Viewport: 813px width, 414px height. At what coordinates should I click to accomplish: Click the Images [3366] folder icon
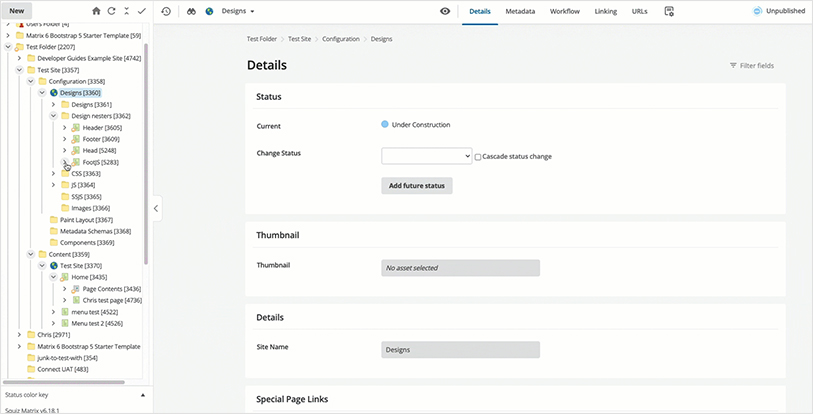(65, 208)
